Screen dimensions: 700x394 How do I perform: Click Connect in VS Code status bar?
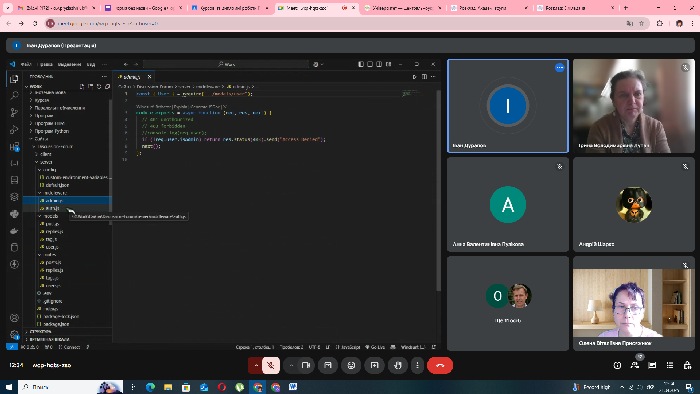[x=69, y=347]
